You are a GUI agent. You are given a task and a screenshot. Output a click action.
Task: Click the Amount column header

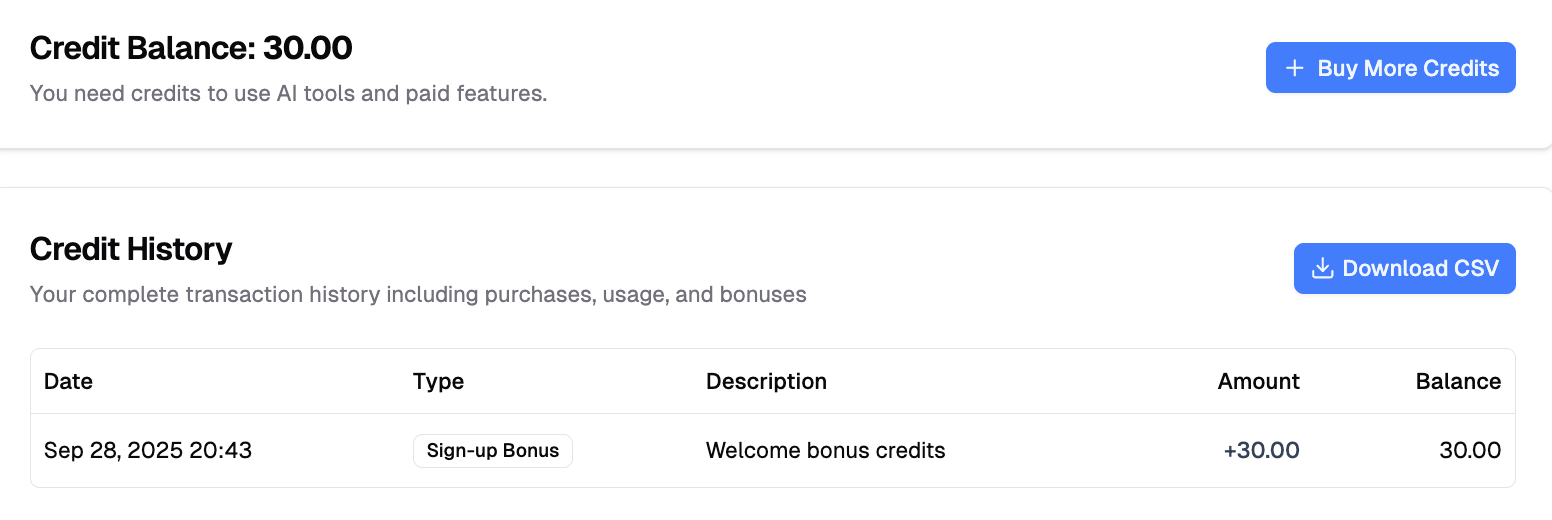(1258, 381)
